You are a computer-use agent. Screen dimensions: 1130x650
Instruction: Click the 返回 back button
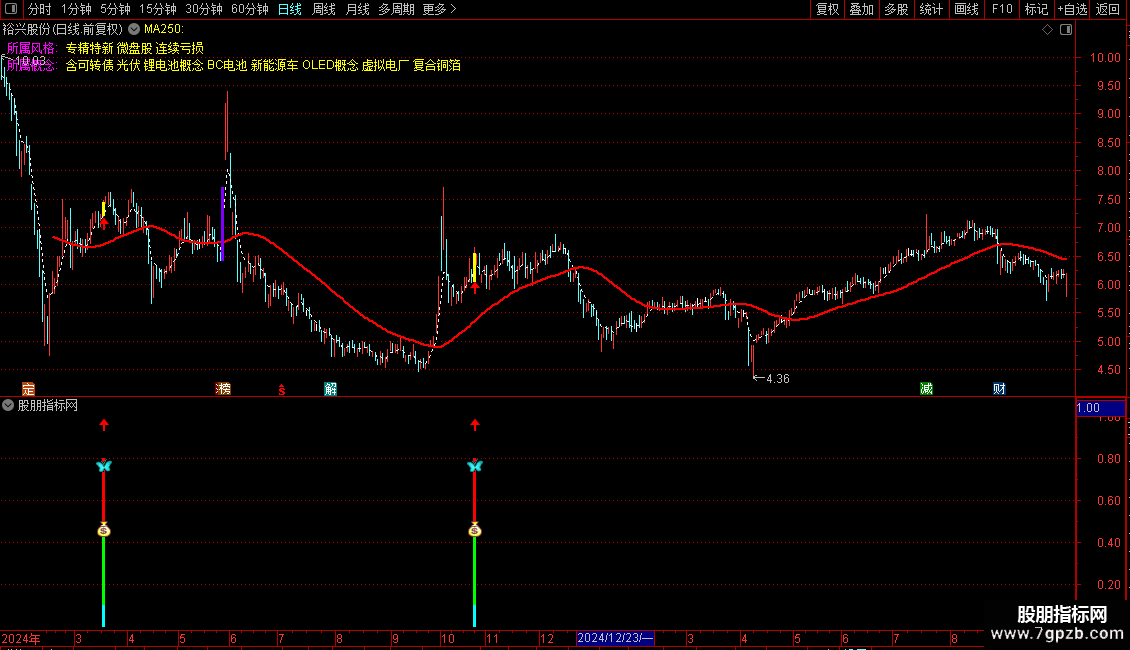coord(1108,9)
